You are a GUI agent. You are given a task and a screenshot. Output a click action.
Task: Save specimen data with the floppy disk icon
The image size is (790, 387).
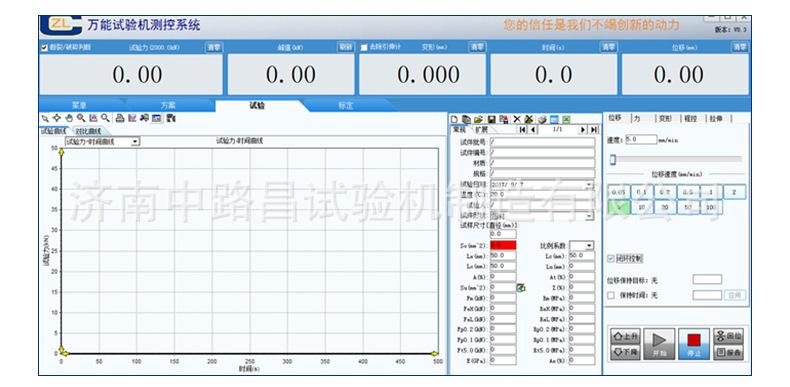click(491, 119)
